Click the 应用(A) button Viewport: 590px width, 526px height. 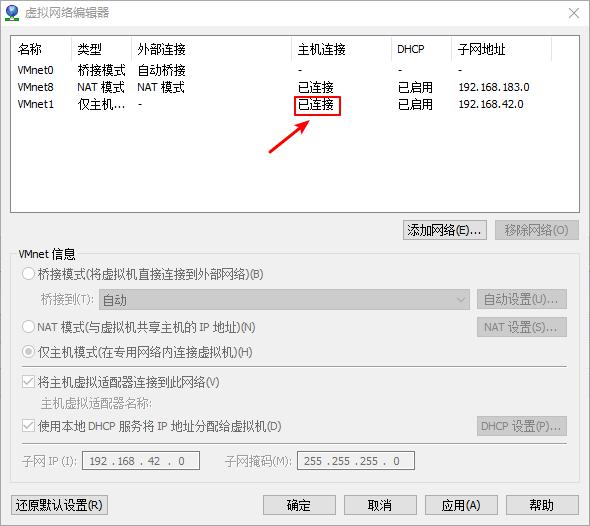[x=461, y=505]
